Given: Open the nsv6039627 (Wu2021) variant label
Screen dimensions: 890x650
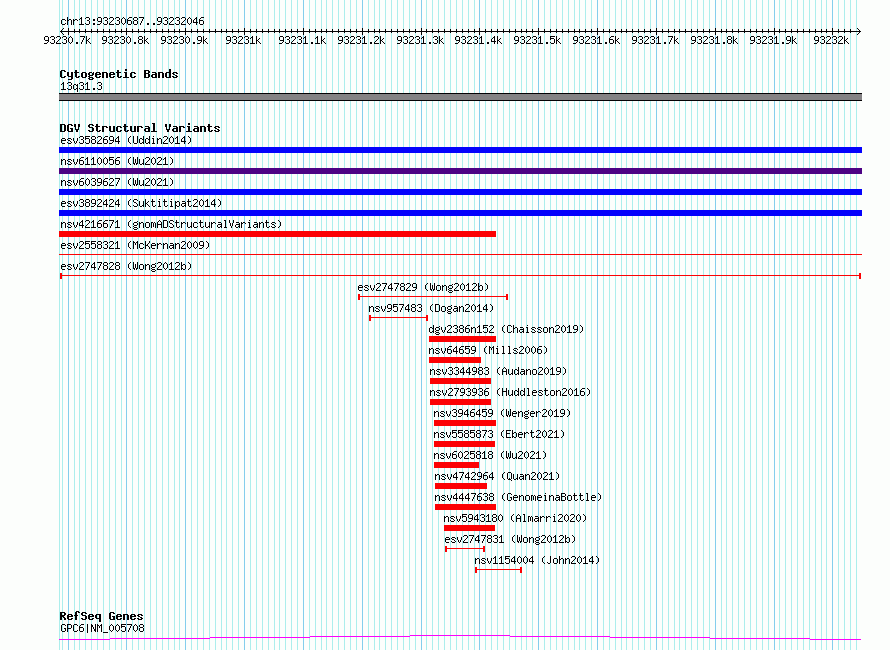Looking at the screenshot, I should tap(117, 182).
